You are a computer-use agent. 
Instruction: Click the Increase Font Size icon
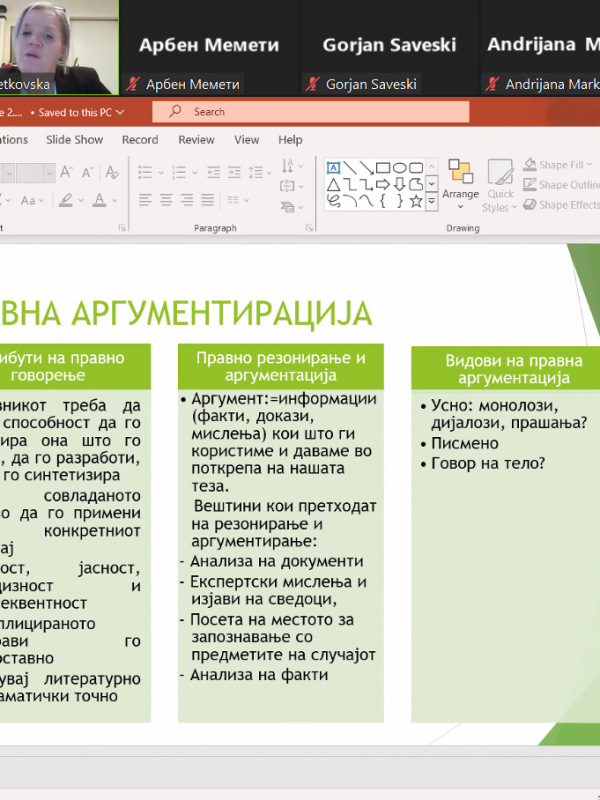pyautogui.click(x=66, y=172)
